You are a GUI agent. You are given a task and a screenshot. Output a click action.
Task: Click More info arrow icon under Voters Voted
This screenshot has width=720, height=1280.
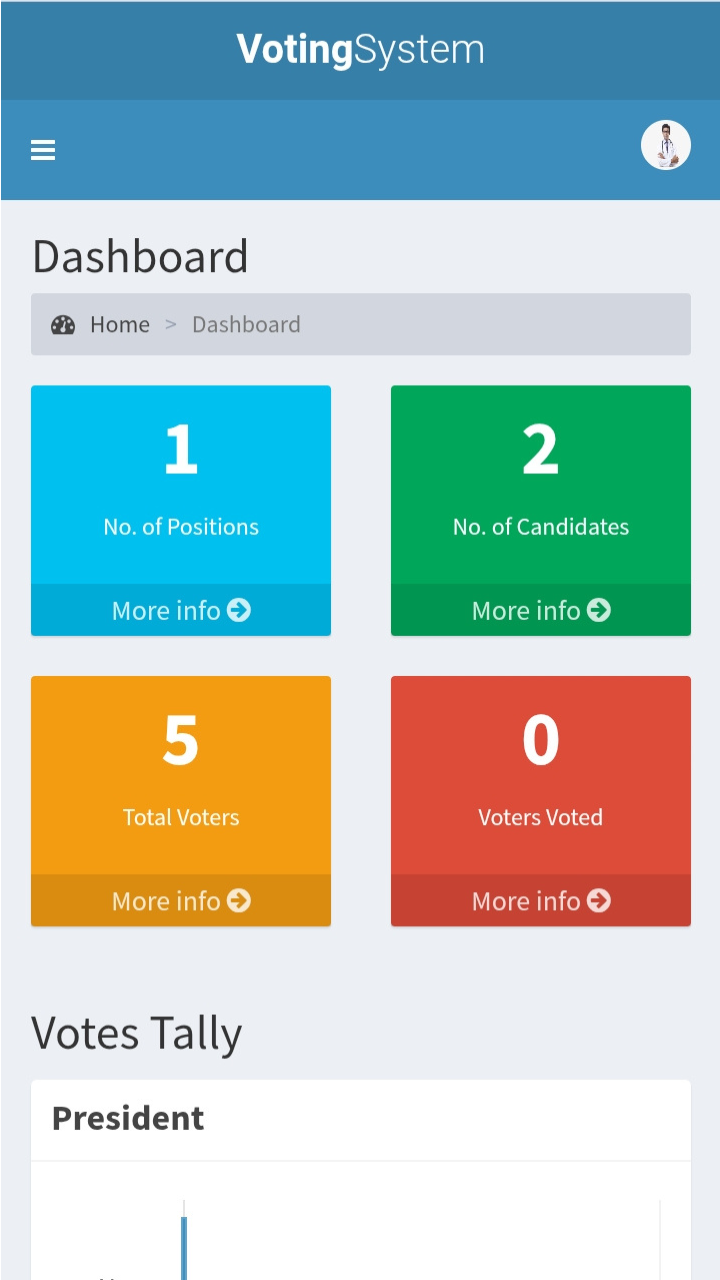(x=599, y=901)
